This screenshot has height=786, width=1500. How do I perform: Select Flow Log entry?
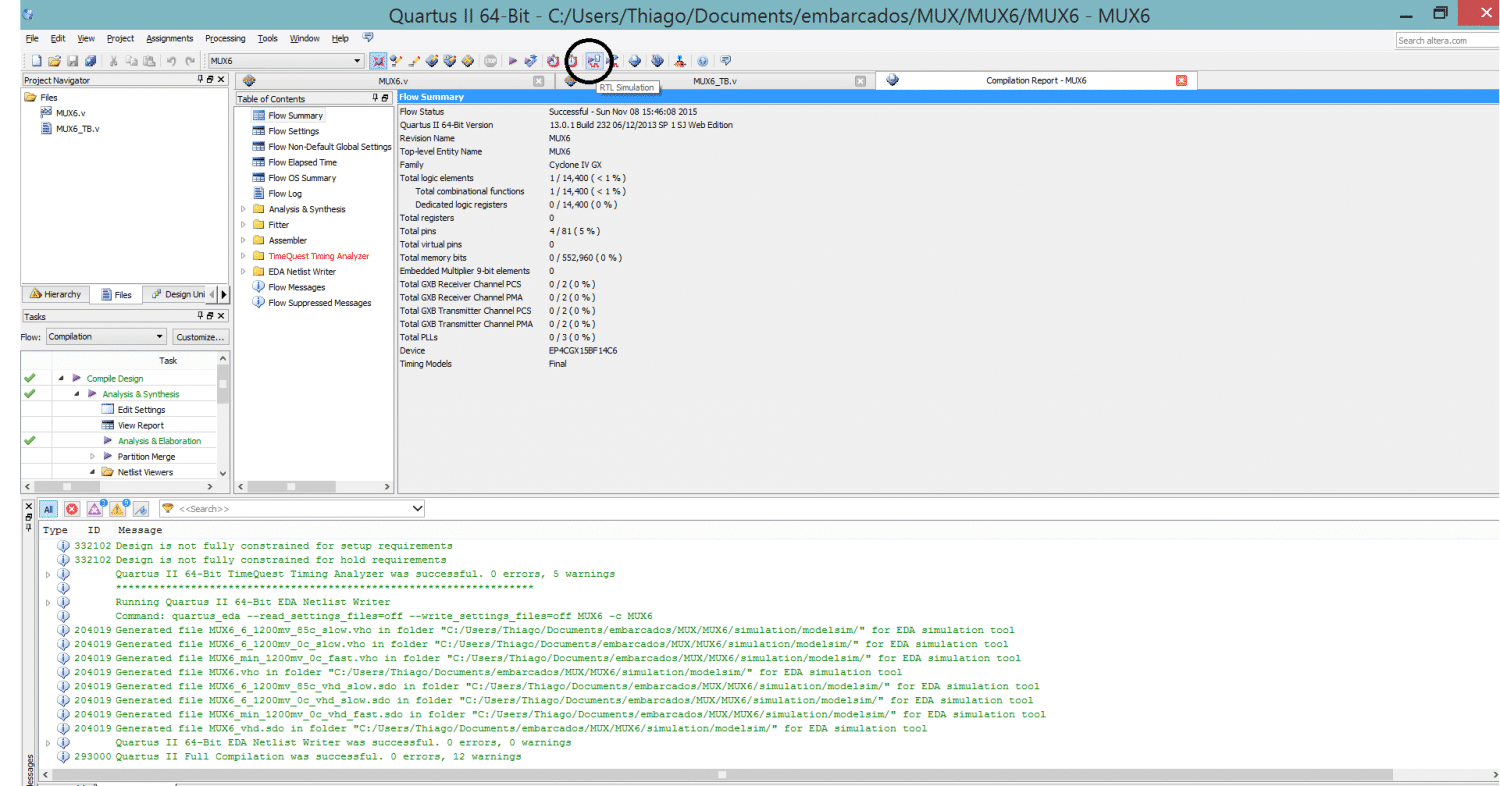[284, 193]
